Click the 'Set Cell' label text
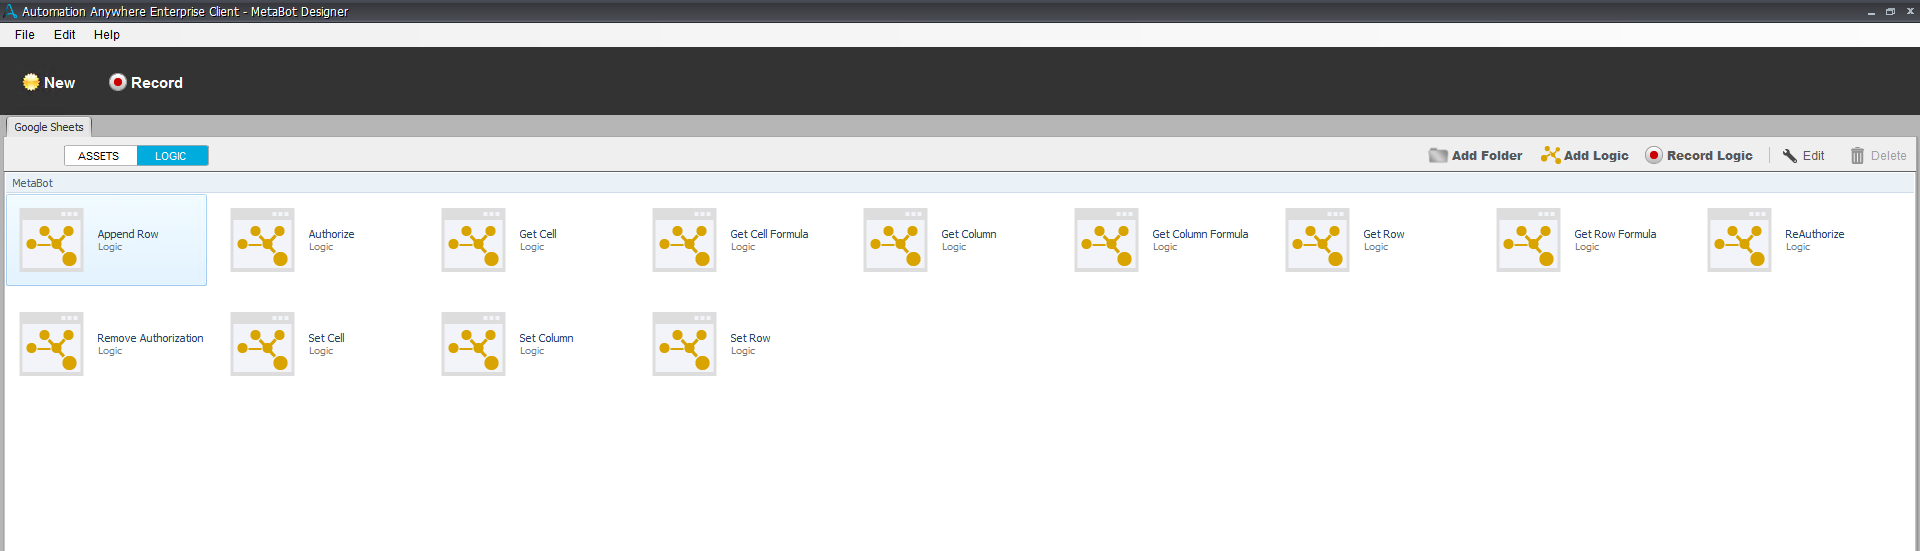Screen dimensions: 1920x551 [x=326, y=338]
